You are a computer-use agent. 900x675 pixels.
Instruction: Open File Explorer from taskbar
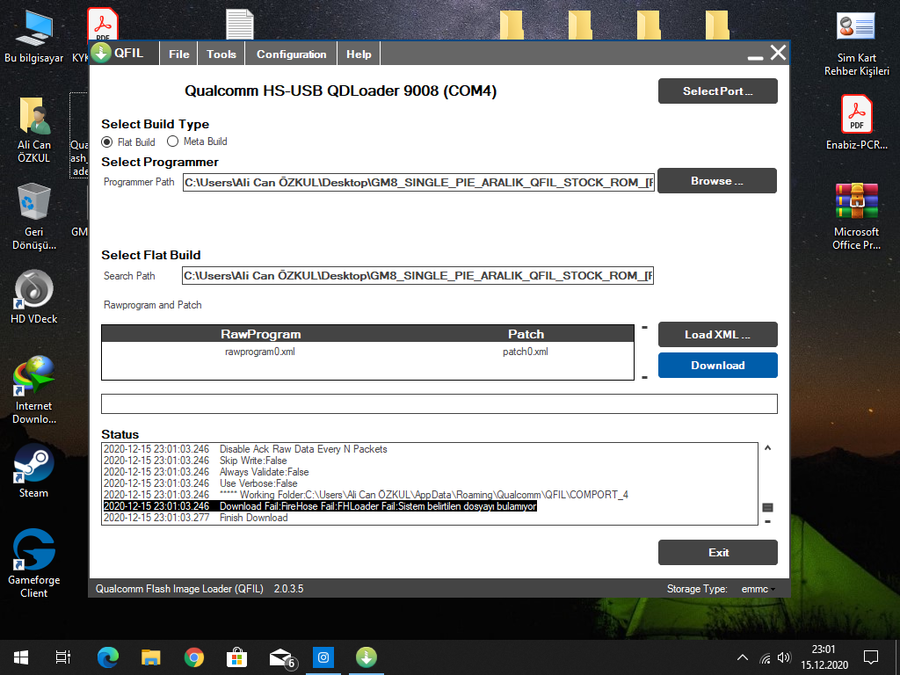(150, 657)
